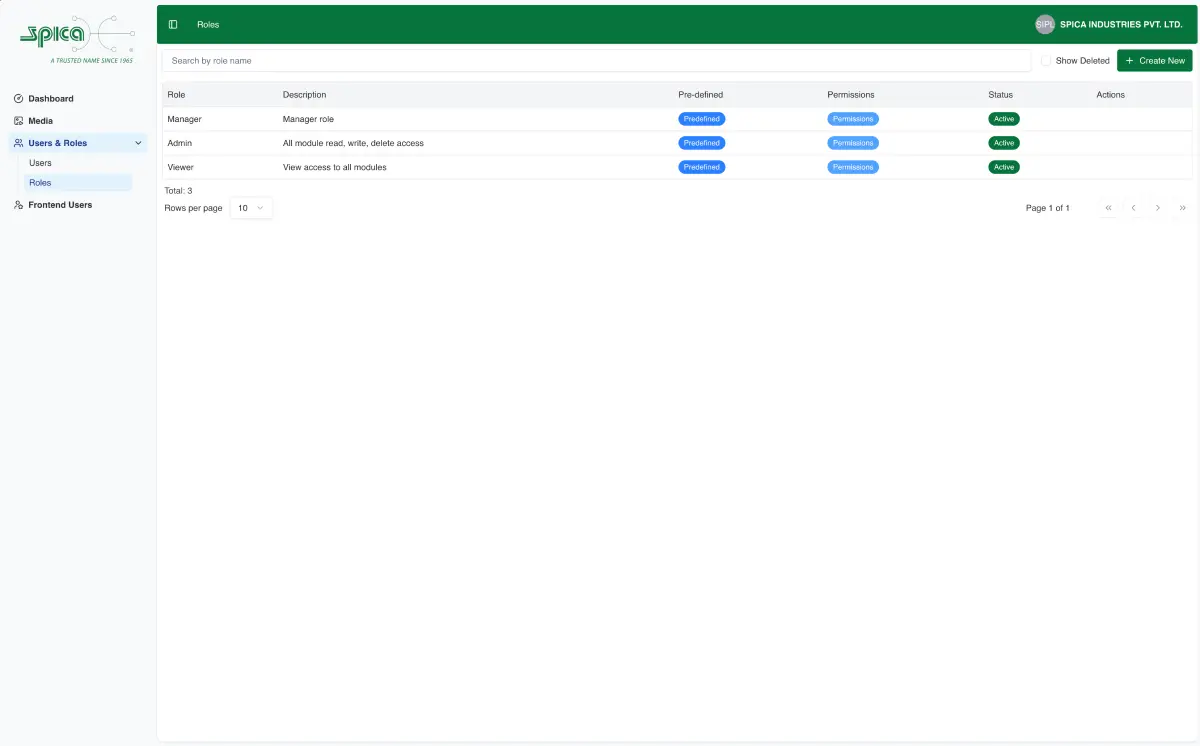This screenshot has height=746, width=1200.
Task: Navigate to the last page with double-right arrow
Action: pyautogui.click(x=1182, y=207)
